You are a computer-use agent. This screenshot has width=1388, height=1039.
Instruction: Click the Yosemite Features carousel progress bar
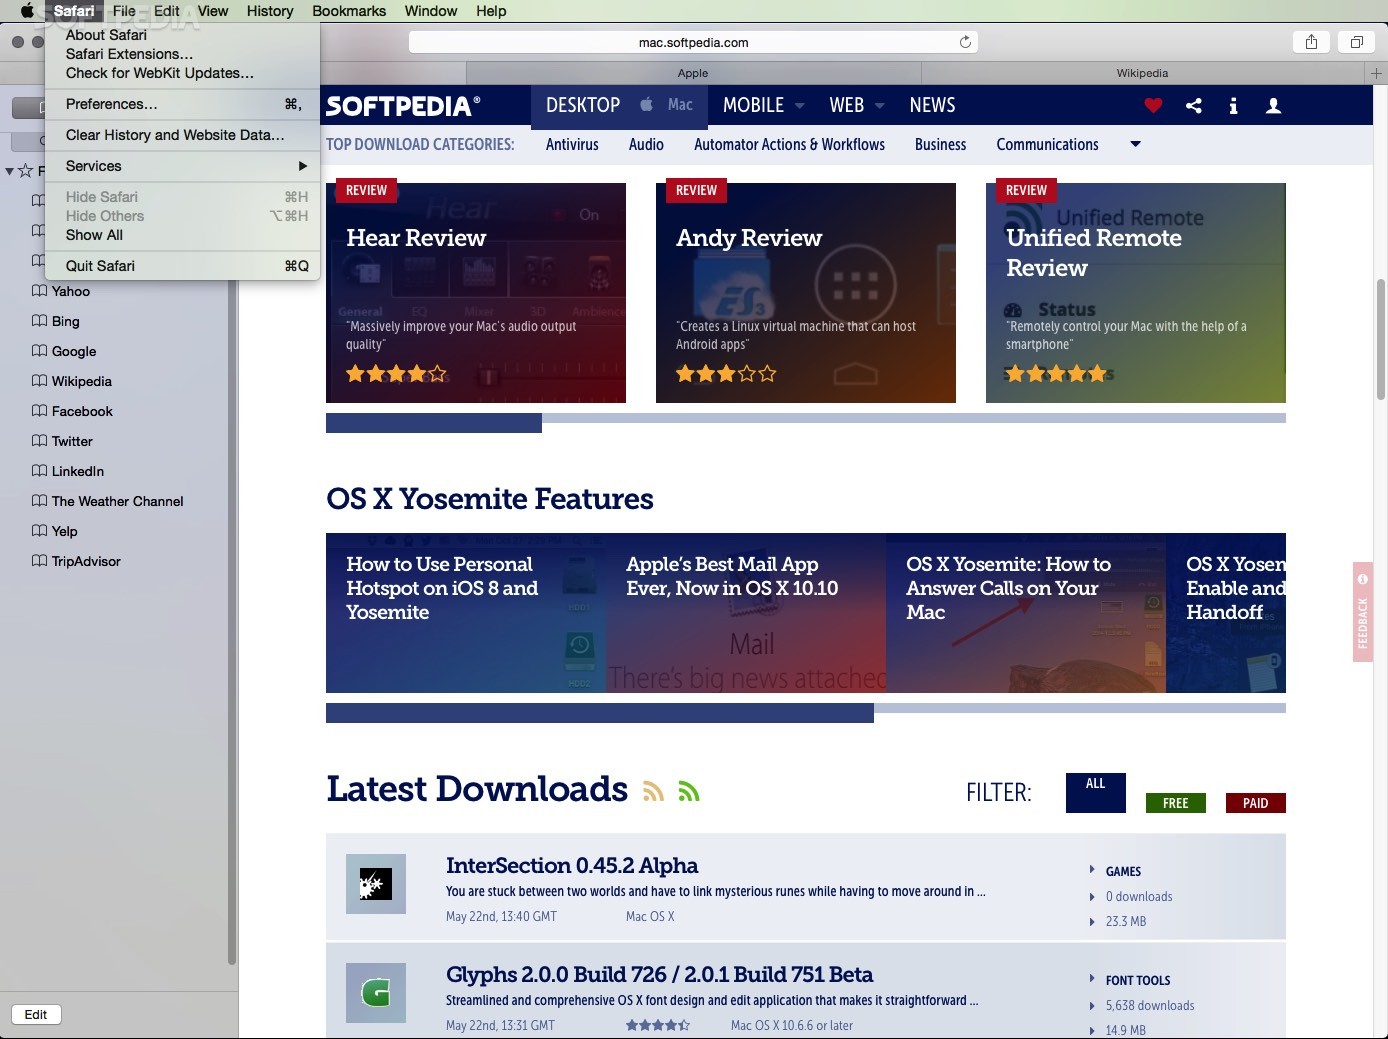(806, 712)
